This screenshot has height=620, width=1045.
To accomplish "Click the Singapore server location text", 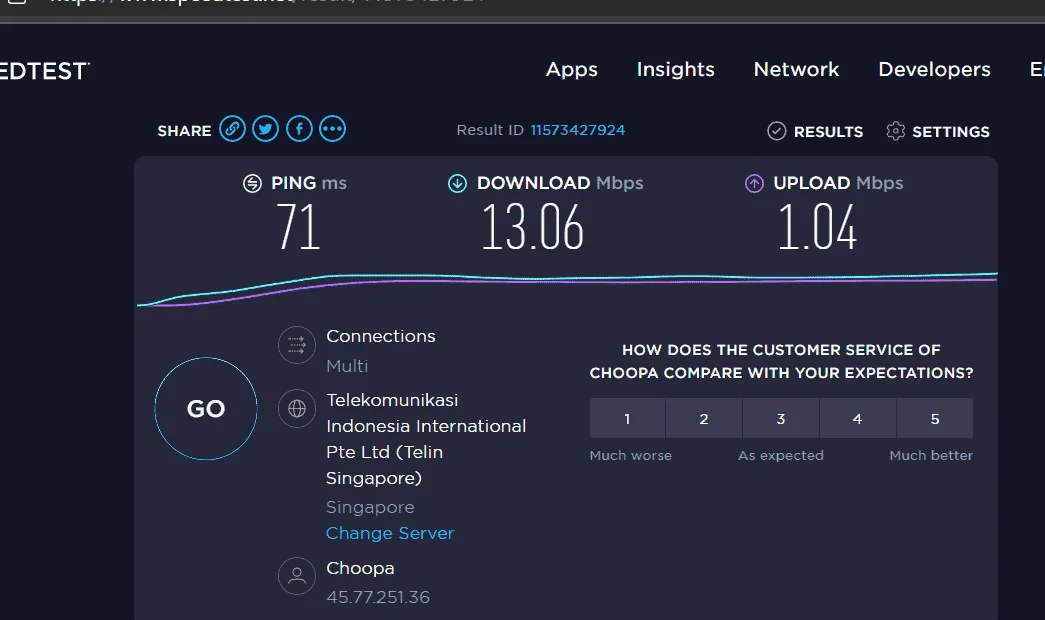I will pos(370,507).
